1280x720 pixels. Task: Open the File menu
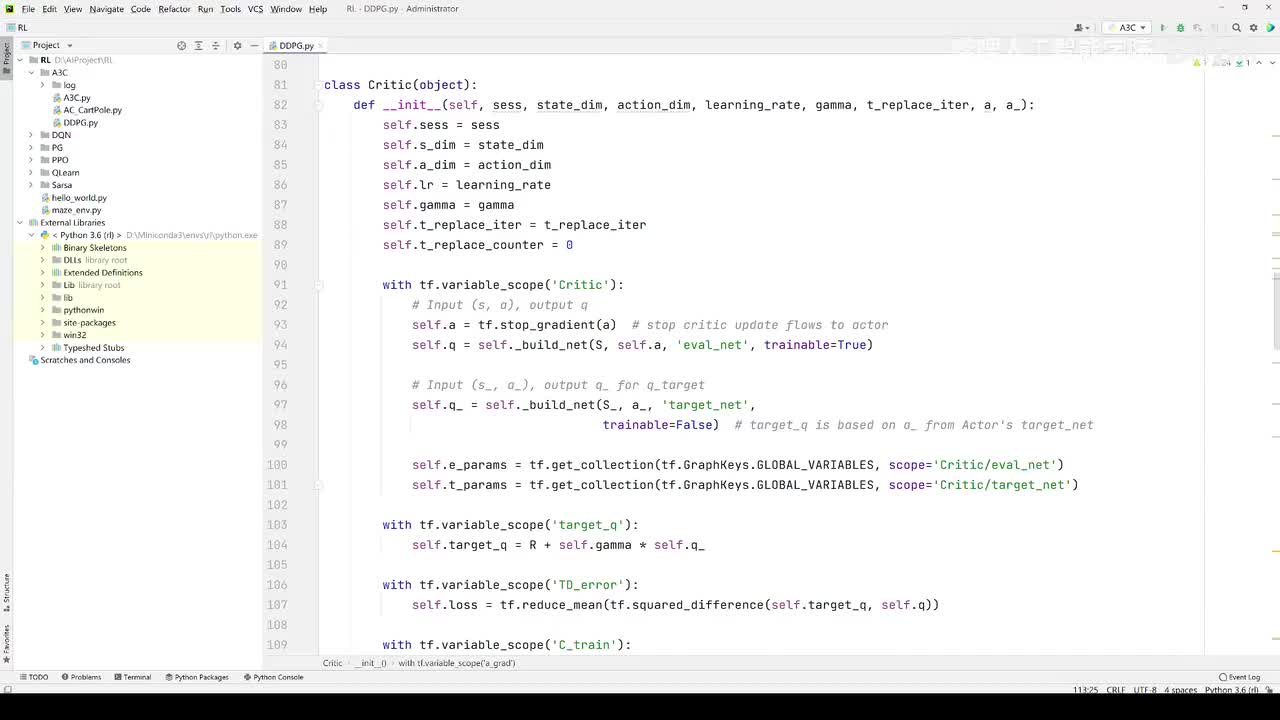28,9
